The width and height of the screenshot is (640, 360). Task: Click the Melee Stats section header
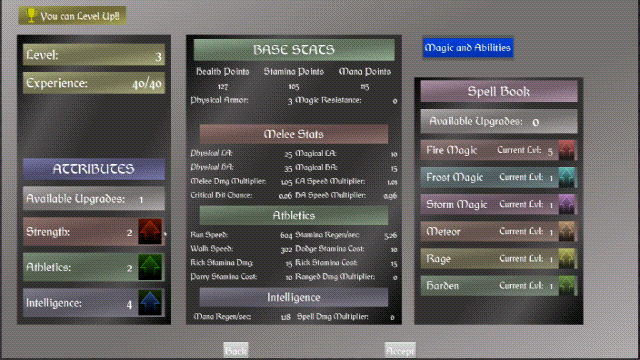pyautogui.click(x=294, y=134)
